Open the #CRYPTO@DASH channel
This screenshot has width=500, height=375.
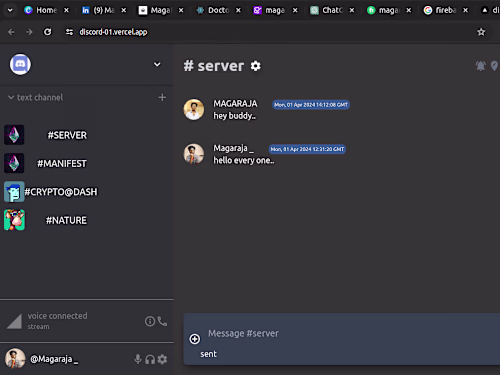[x=61, y=192]
